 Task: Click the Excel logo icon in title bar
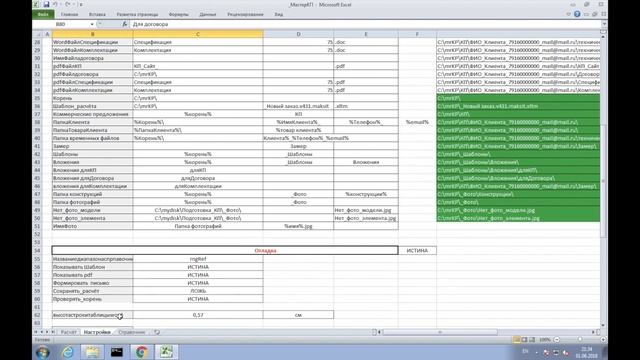click(x=36, y=4)
